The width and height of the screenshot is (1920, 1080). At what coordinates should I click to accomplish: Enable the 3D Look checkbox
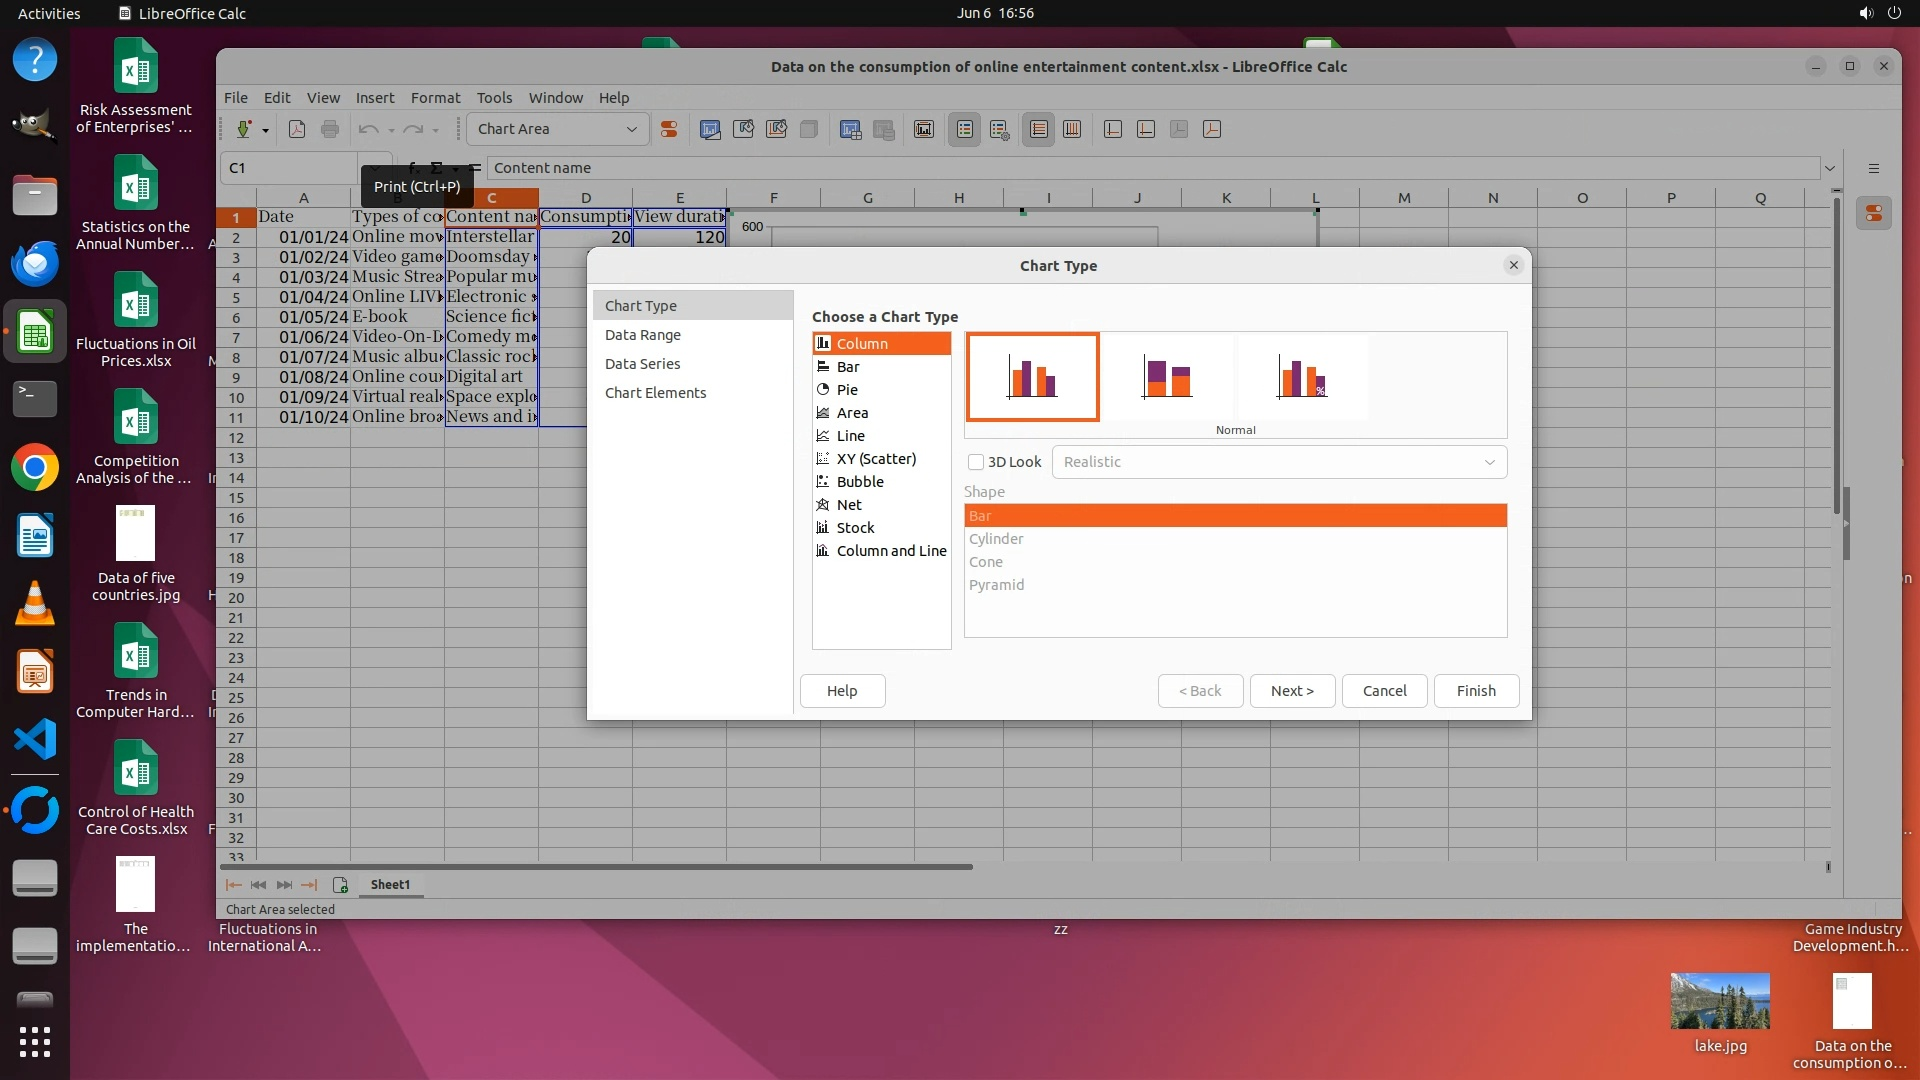point(976,462)
